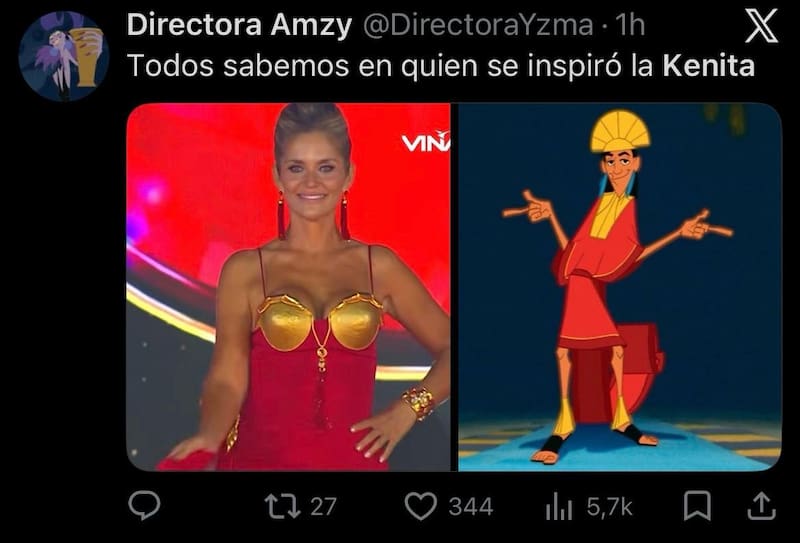Click the share upload icon
The image size is (800, 543).
pyautogui.click(x=761, y=506)
